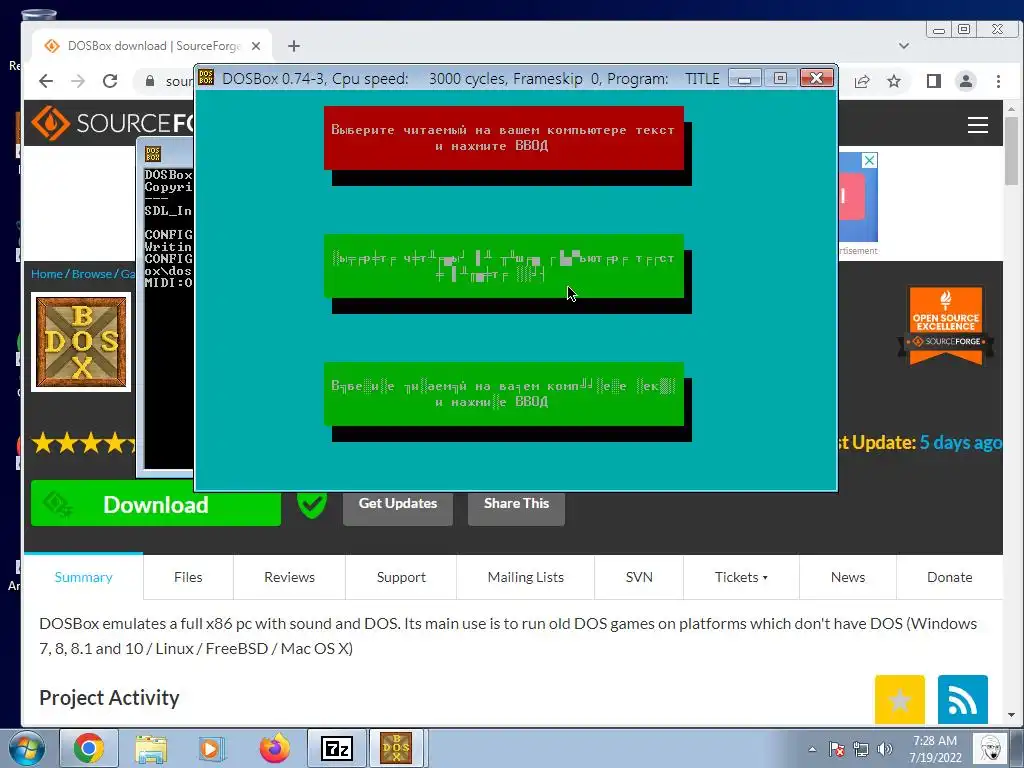1024x768 pixels.
Task: Click the DOSBox status window title icon
Action: pos(153,154)
